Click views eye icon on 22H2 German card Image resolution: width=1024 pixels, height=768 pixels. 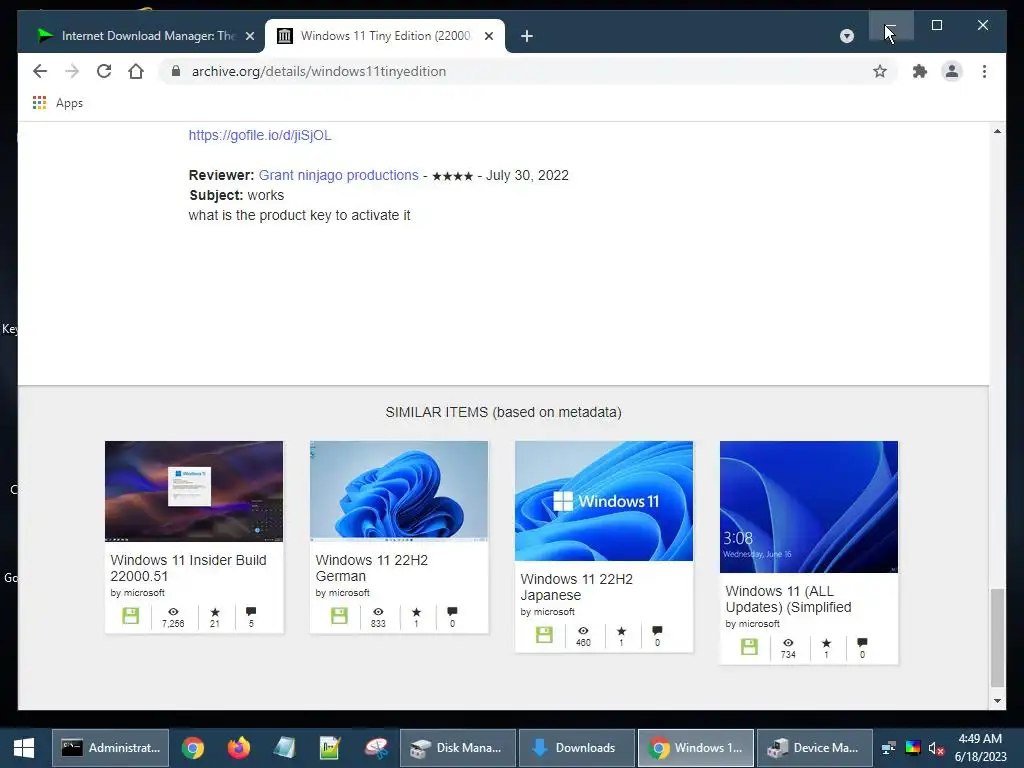point(378,612)
